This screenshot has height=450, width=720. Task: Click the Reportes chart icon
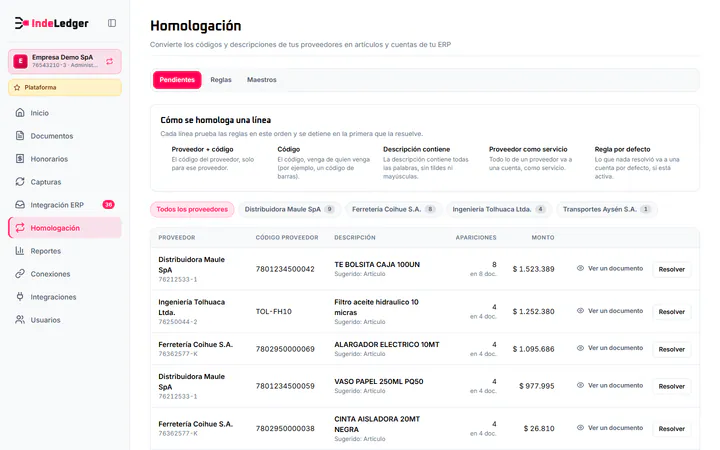pos(20,251)
